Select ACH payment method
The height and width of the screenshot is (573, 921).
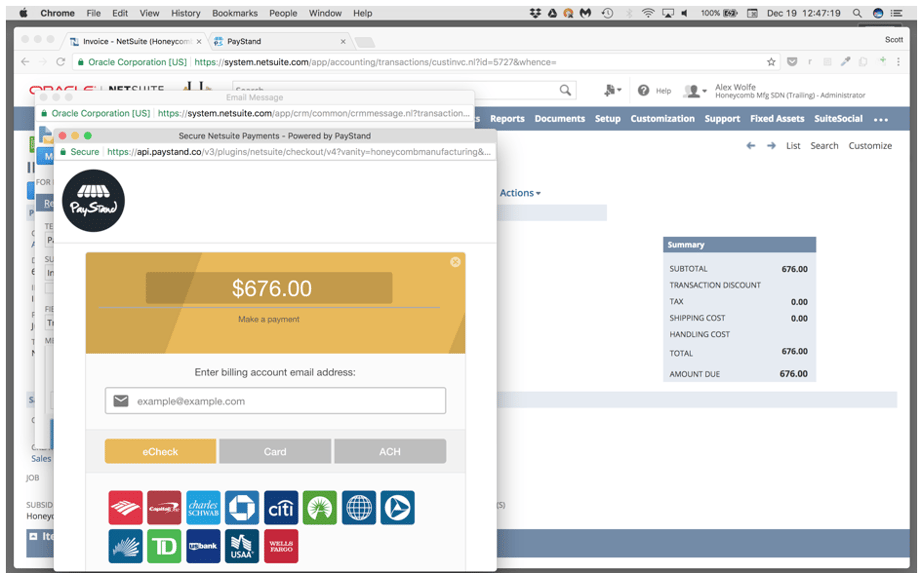(x=390, y=451)
